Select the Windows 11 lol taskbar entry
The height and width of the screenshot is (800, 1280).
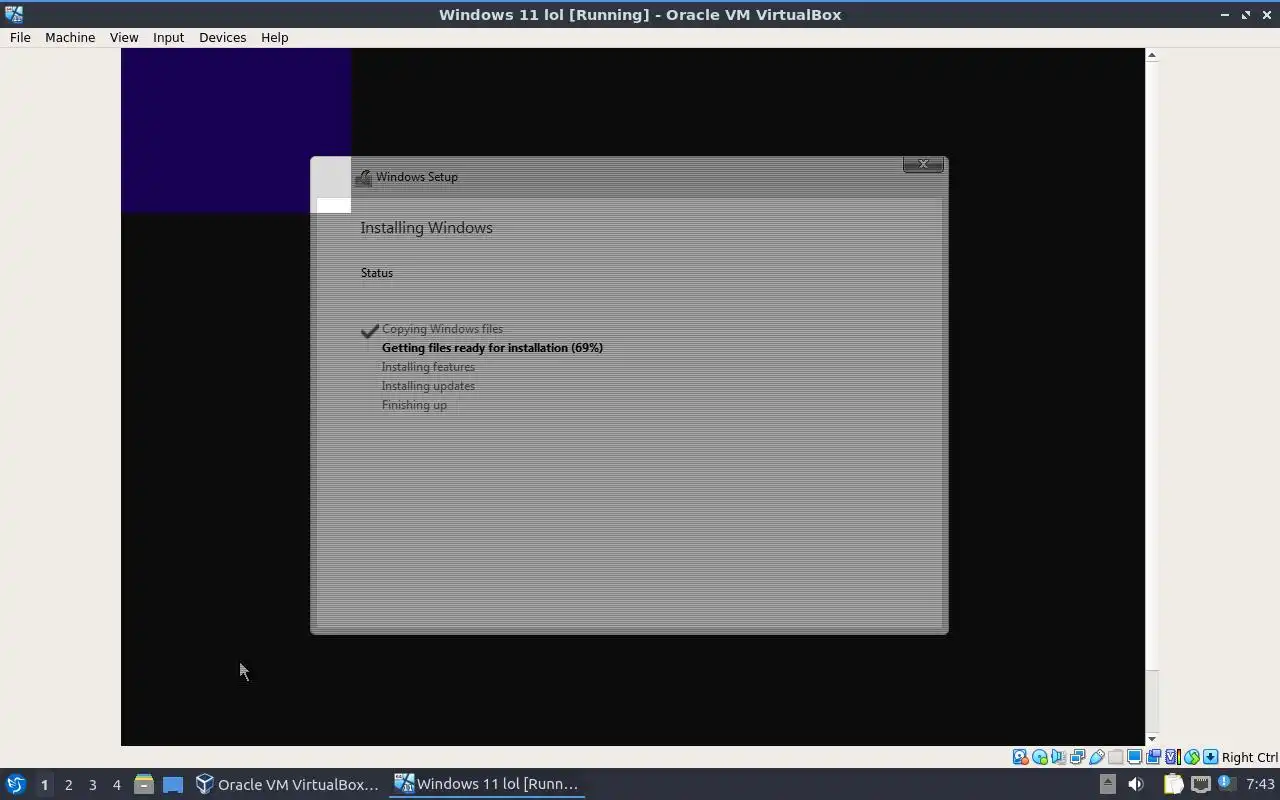point(487,784)
